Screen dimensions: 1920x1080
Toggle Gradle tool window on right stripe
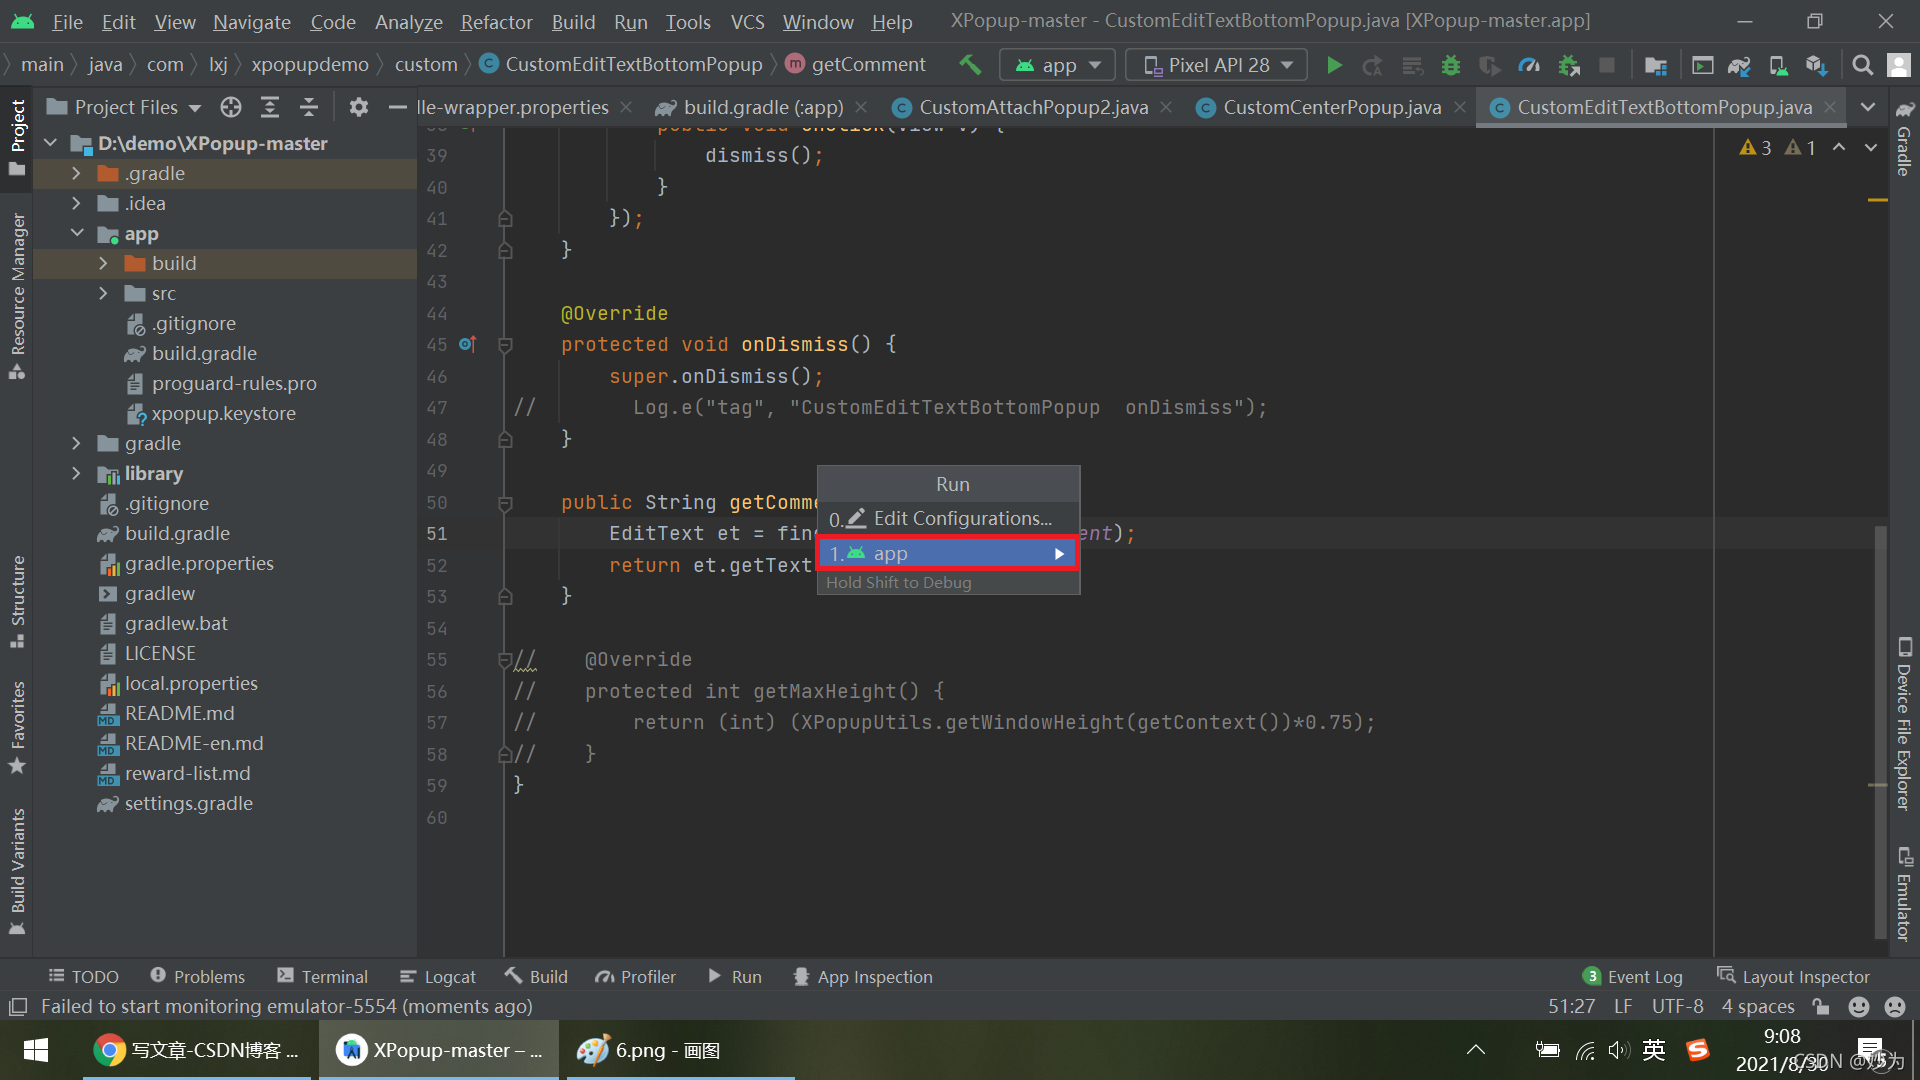pyautogui.click(x=1904, y=138)
